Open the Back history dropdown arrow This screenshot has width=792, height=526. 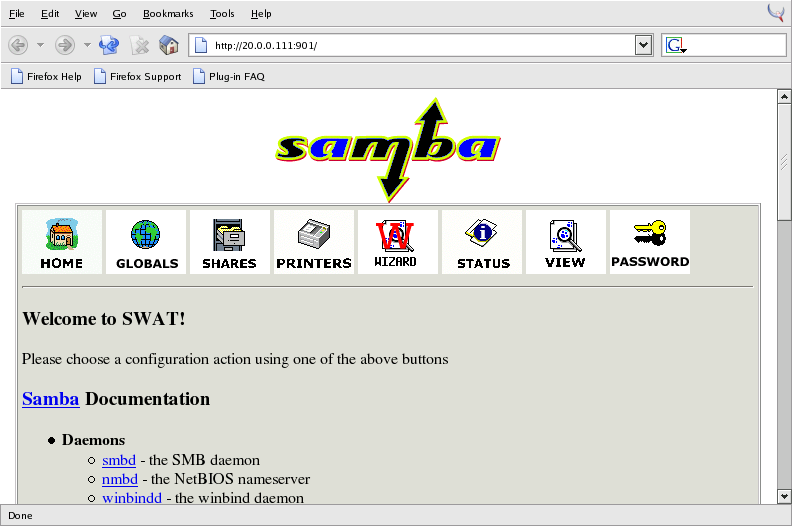[40, 45]
